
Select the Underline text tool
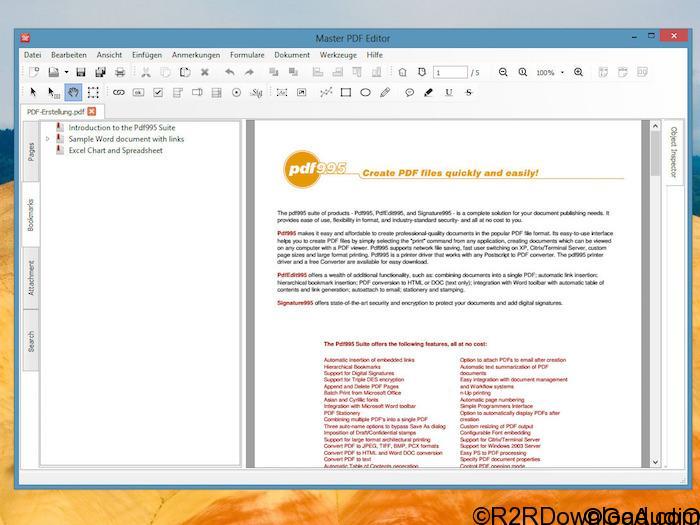pos(449,92)
